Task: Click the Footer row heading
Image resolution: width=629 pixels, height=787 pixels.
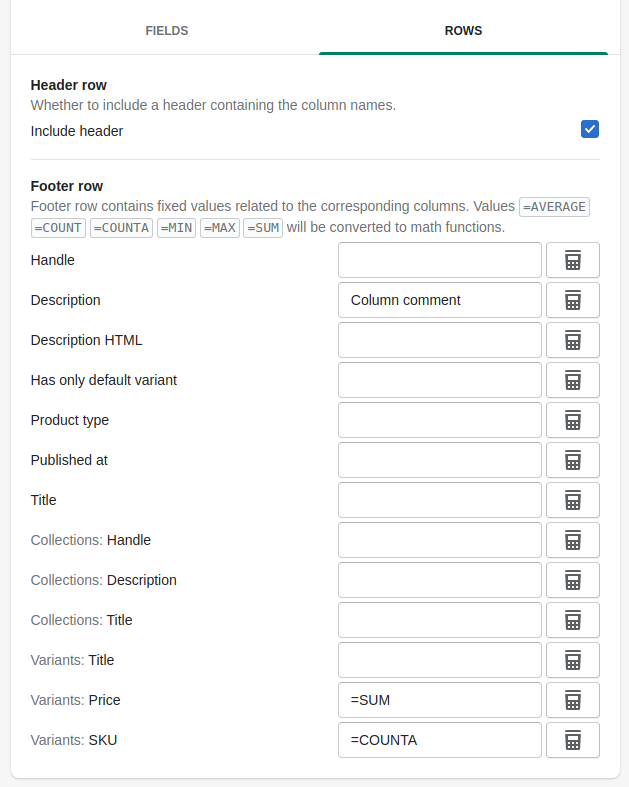Action: click(x=67, y=186)
